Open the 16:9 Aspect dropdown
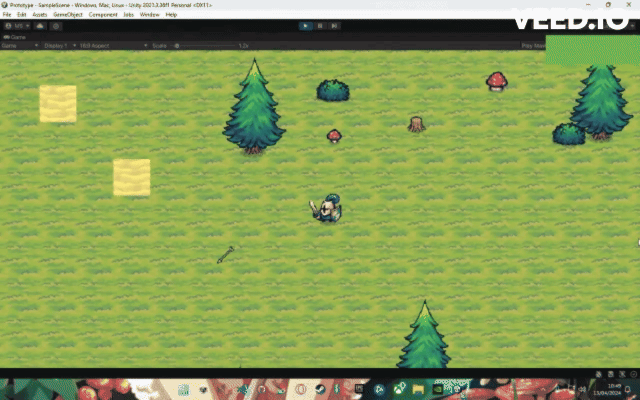The image size is (640, 400). (x=113, y=46)
